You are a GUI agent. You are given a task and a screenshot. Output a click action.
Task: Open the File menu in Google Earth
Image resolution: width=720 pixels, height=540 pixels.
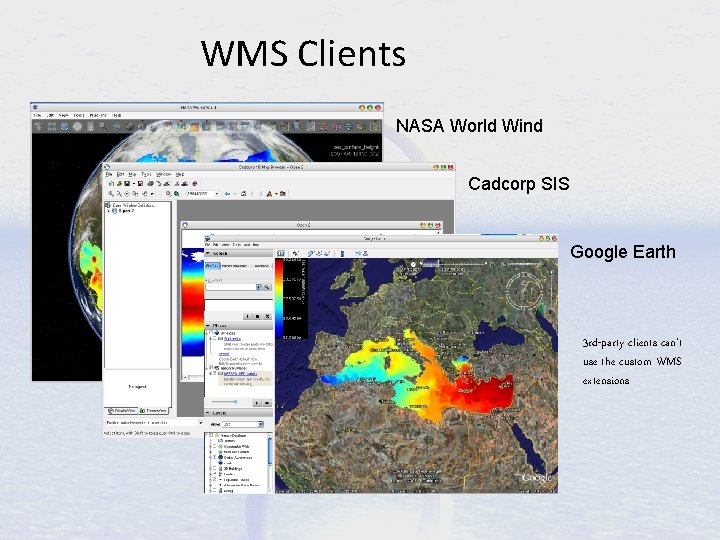click(x=208, y=245)
